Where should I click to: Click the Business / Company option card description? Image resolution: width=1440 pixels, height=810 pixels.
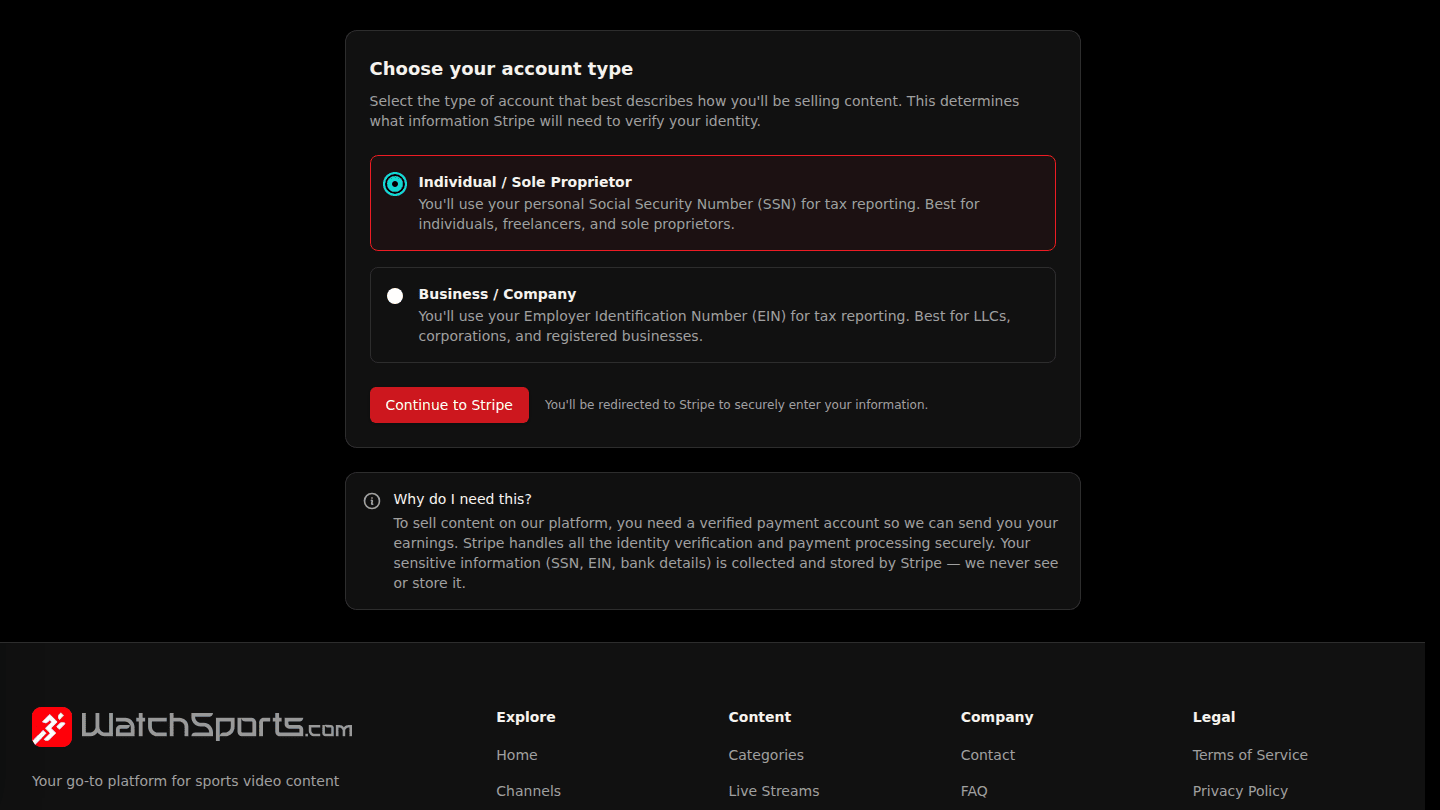(715, 326)
